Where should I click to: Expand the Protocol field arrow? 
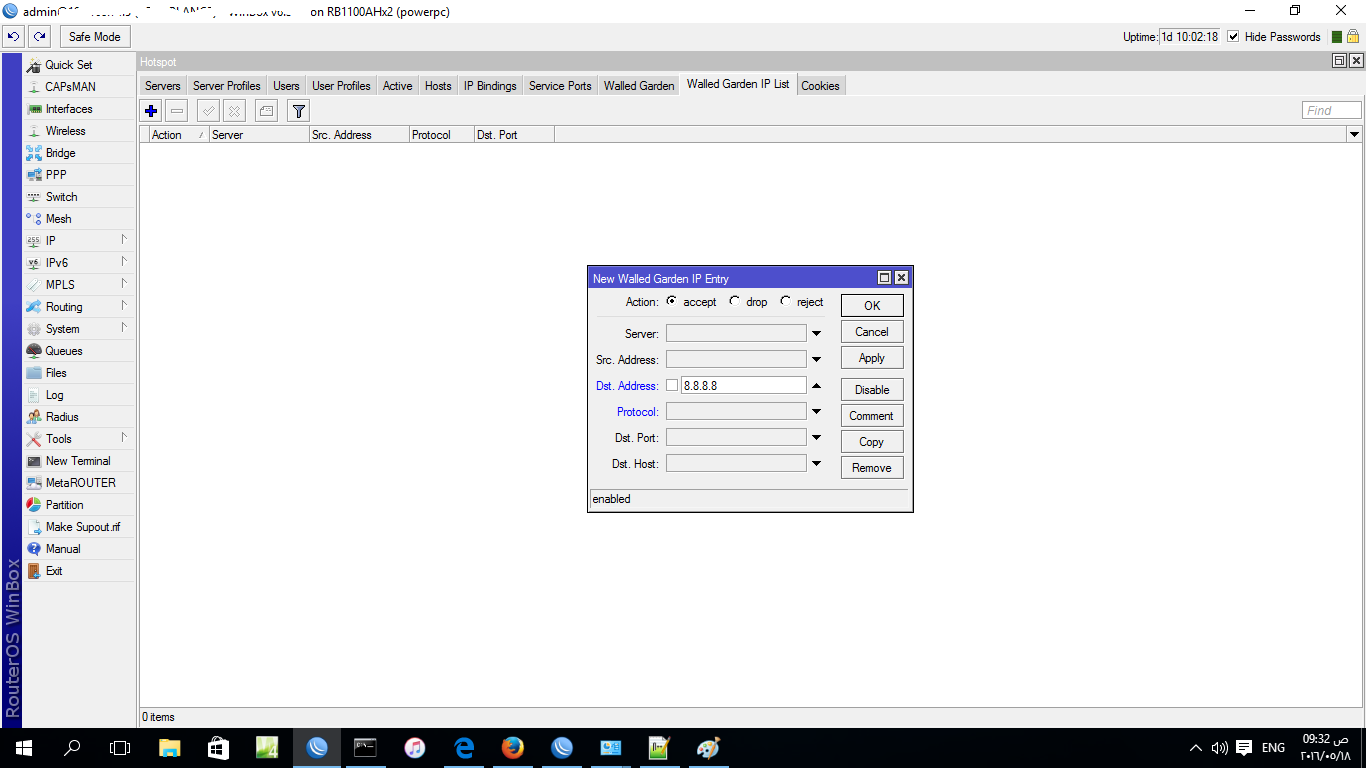pyautogui.click(x=816, y=412)
